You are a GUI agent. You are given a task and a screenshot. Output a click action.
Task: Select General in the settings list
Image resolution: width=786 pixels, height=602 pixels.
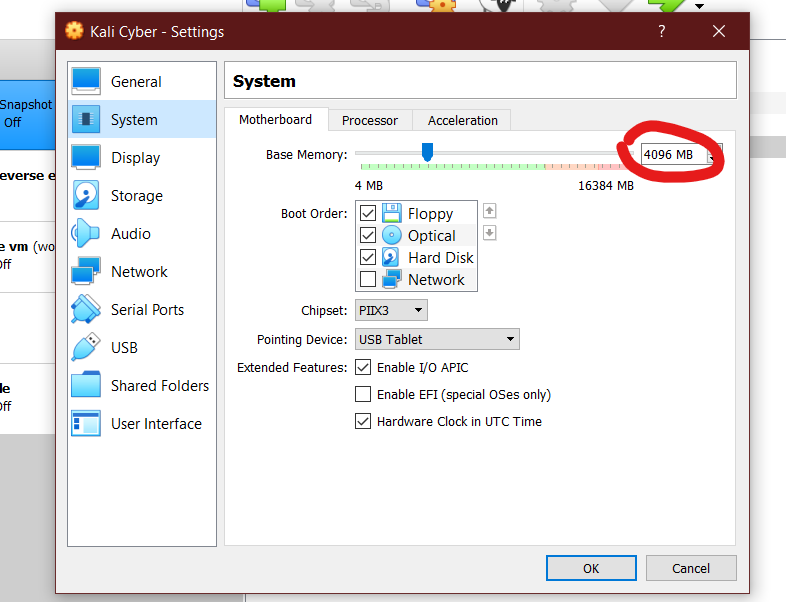click(142, 81)
